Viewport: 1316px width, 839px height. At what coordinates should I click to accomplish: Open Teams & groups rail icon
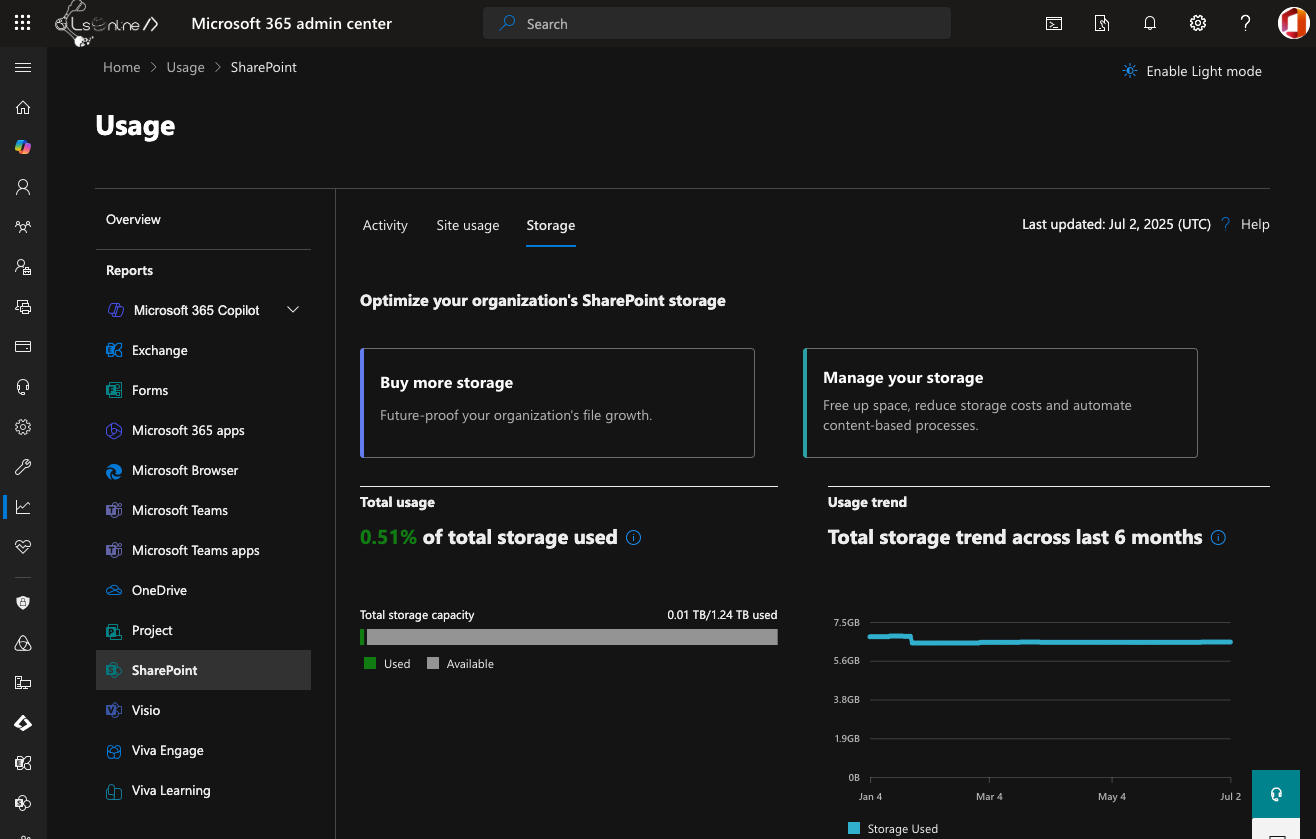point(23,227)
